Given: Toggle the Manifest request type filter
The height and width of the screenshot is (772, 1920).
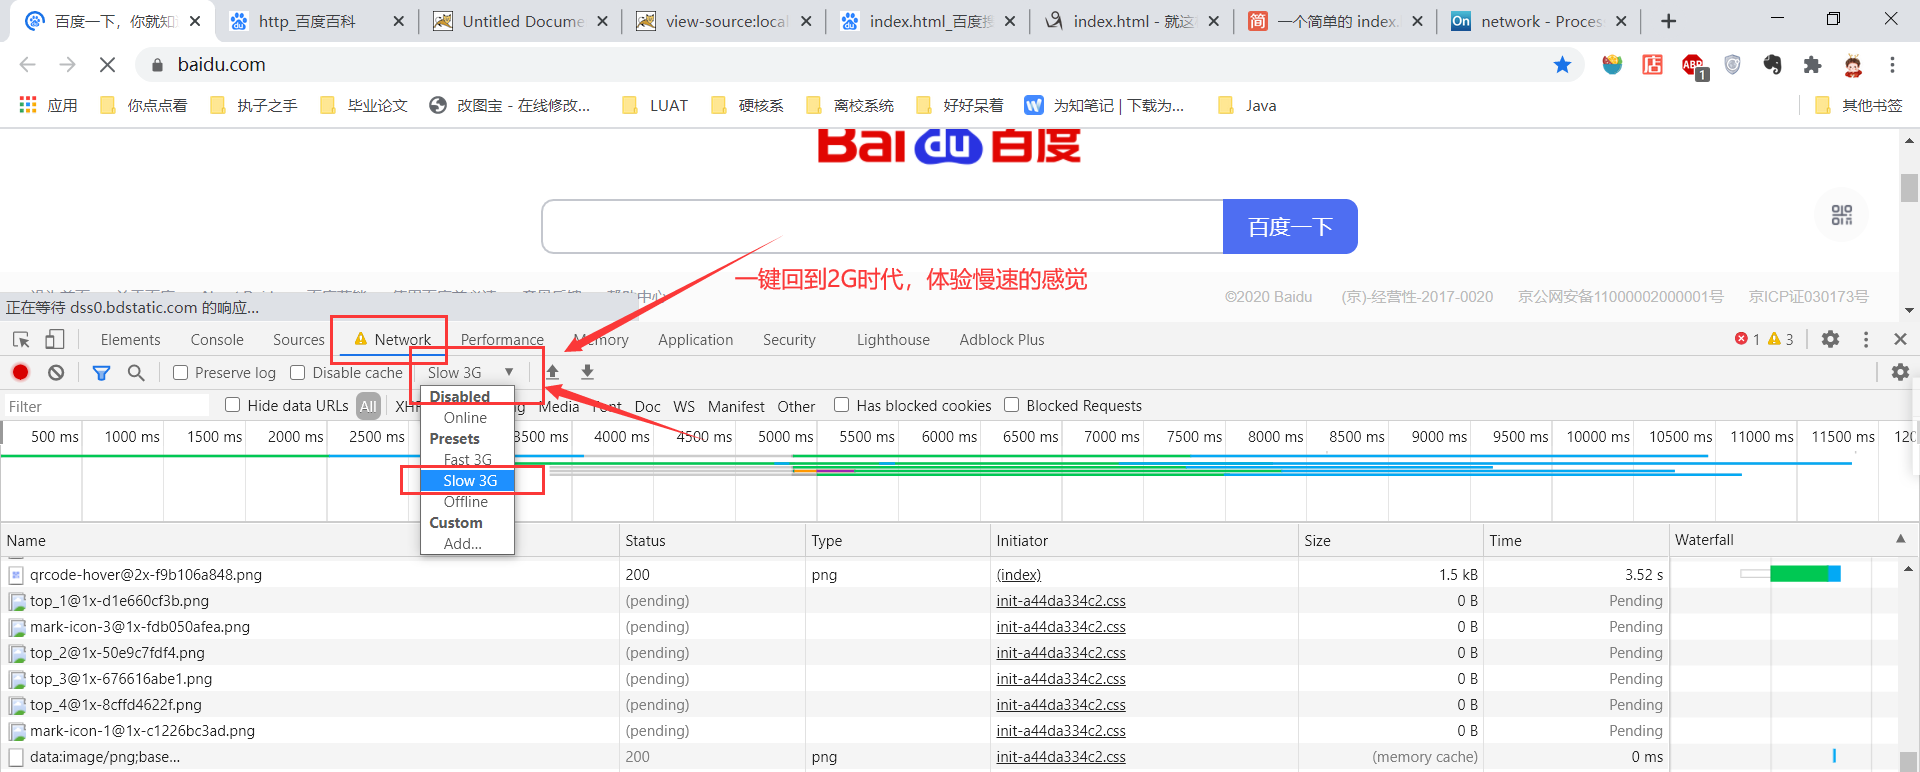Looking at the screenshot, I should pyautogui.click(x=736, y=406).
